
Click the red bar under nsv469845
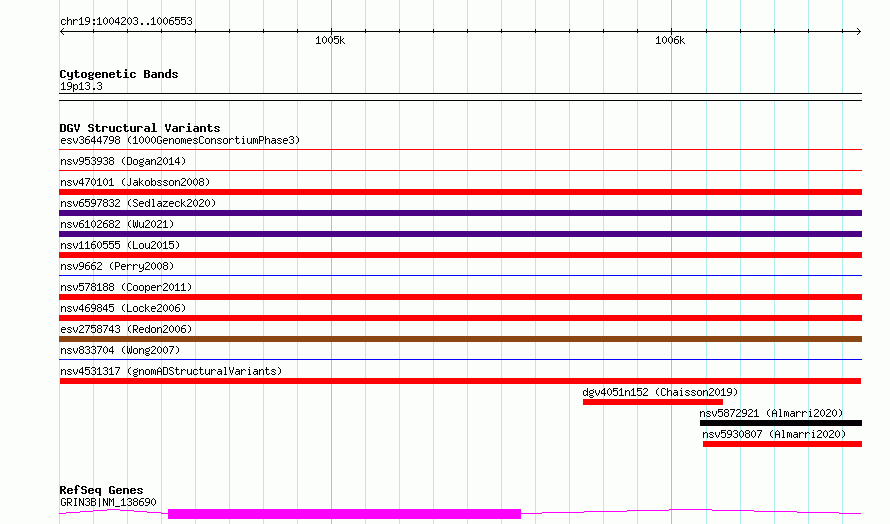click(460, 318)
